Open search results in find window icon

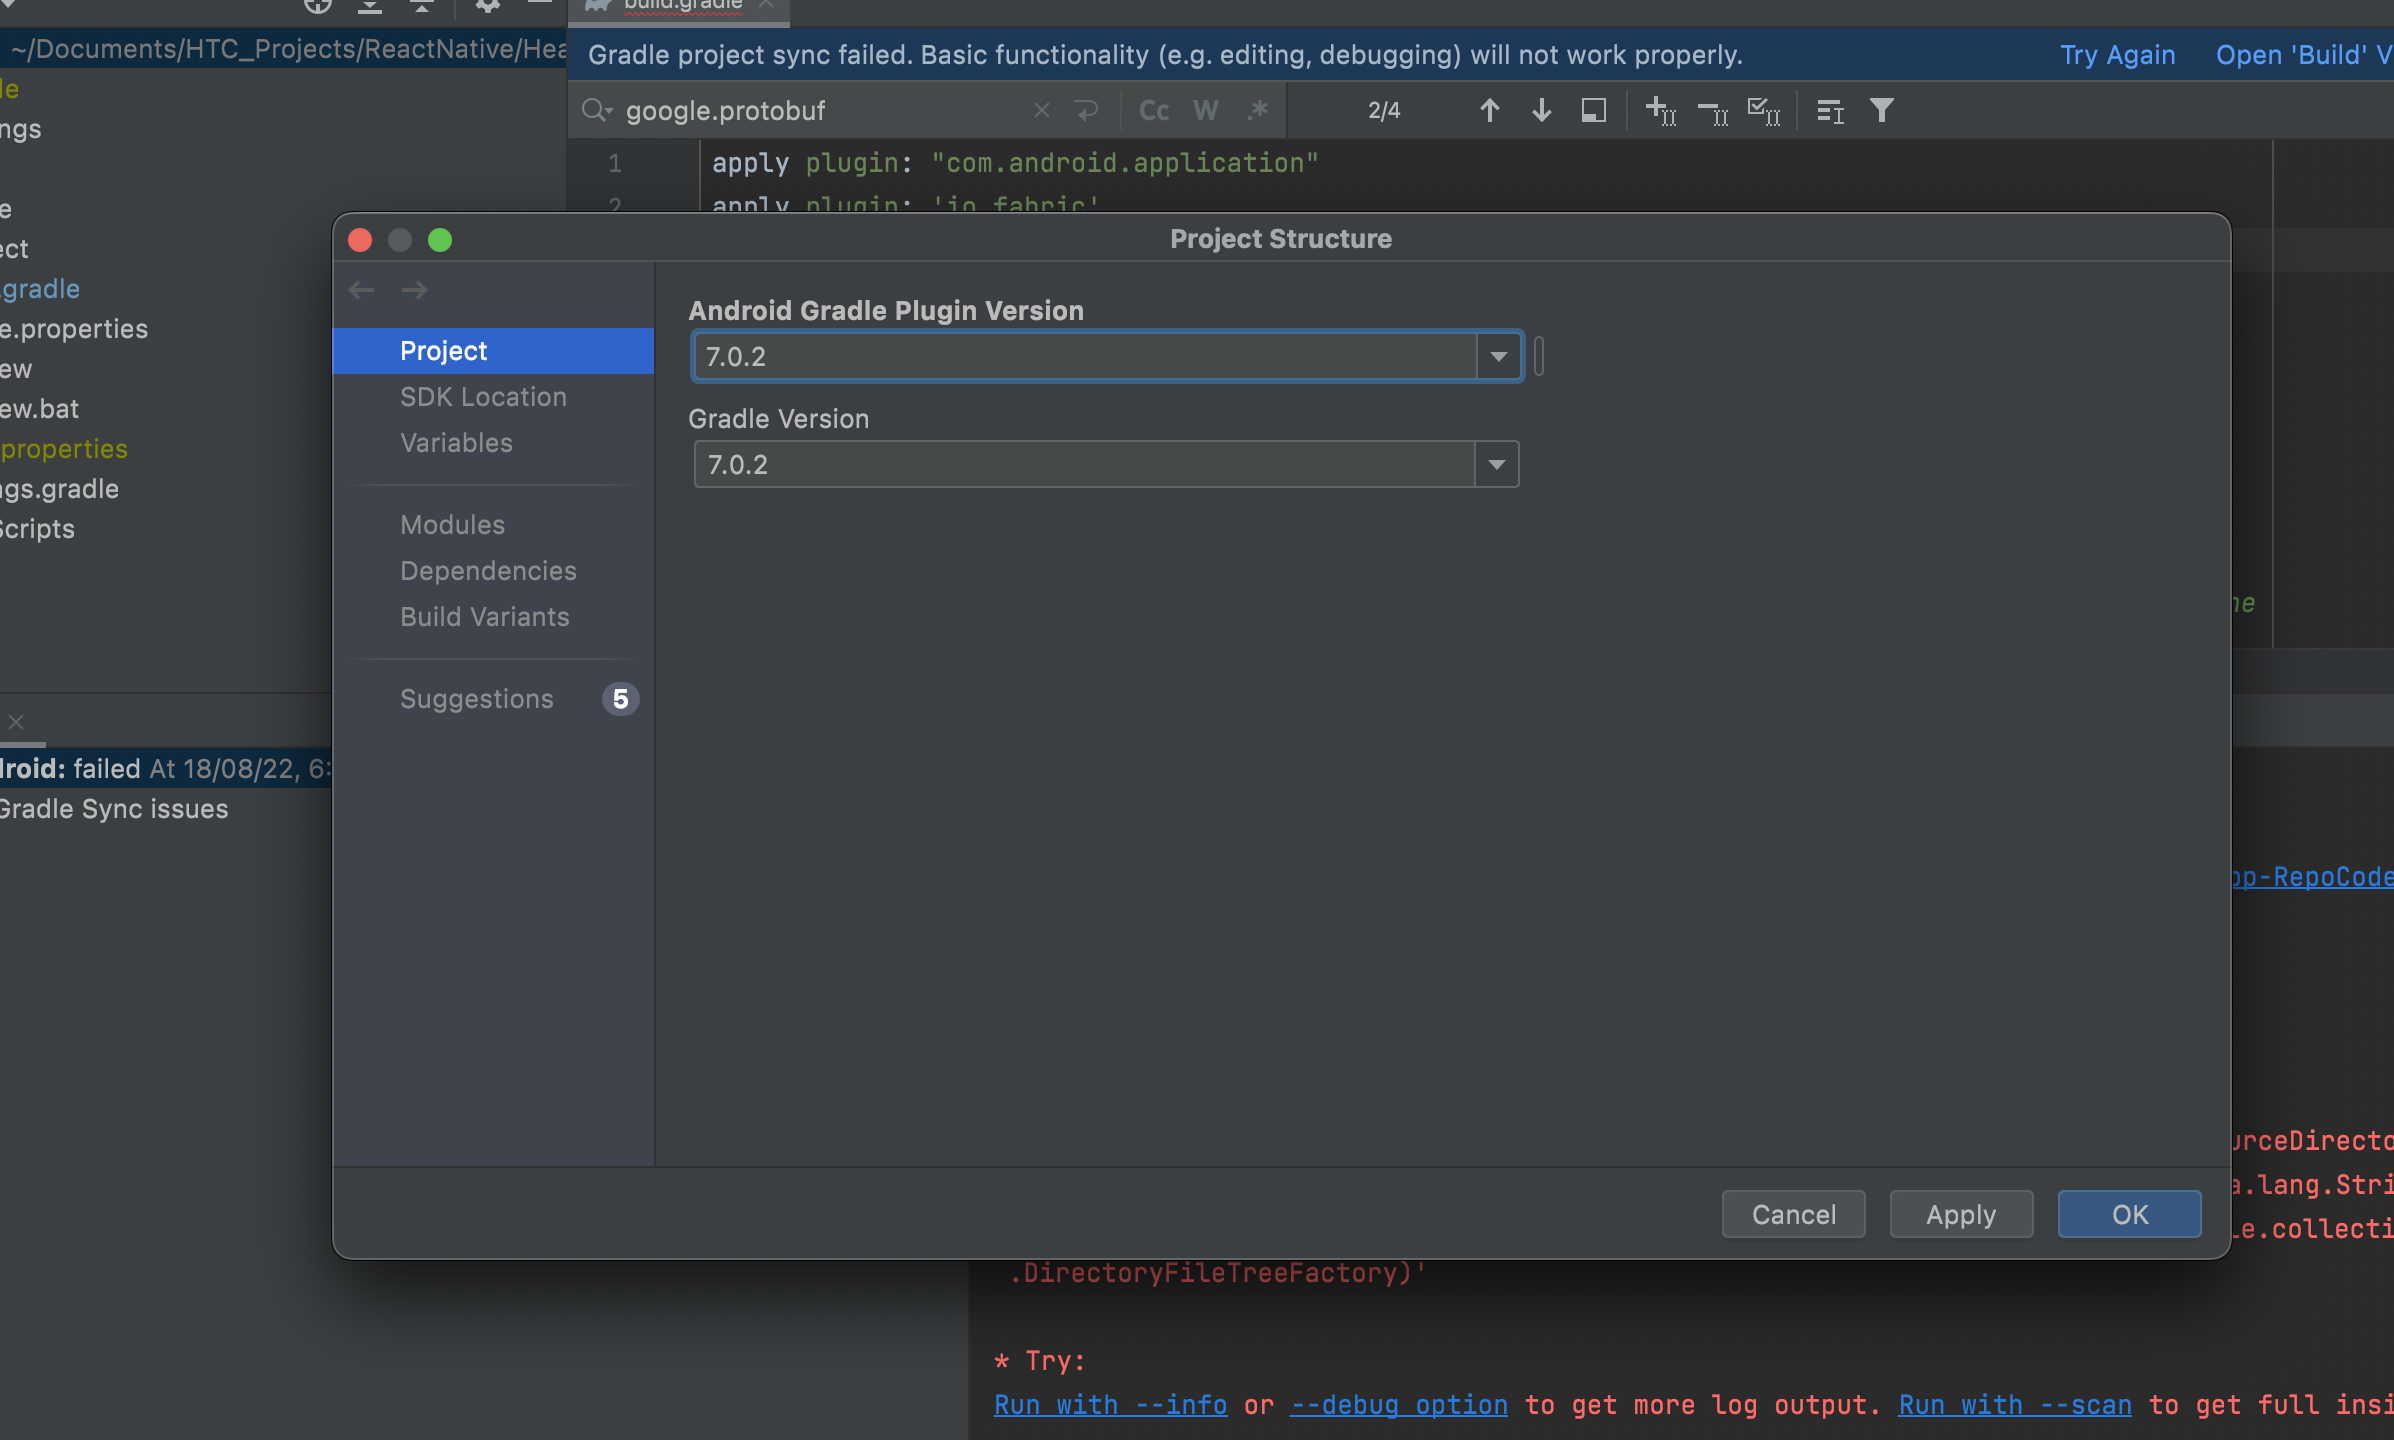(x=1593, y=110)
